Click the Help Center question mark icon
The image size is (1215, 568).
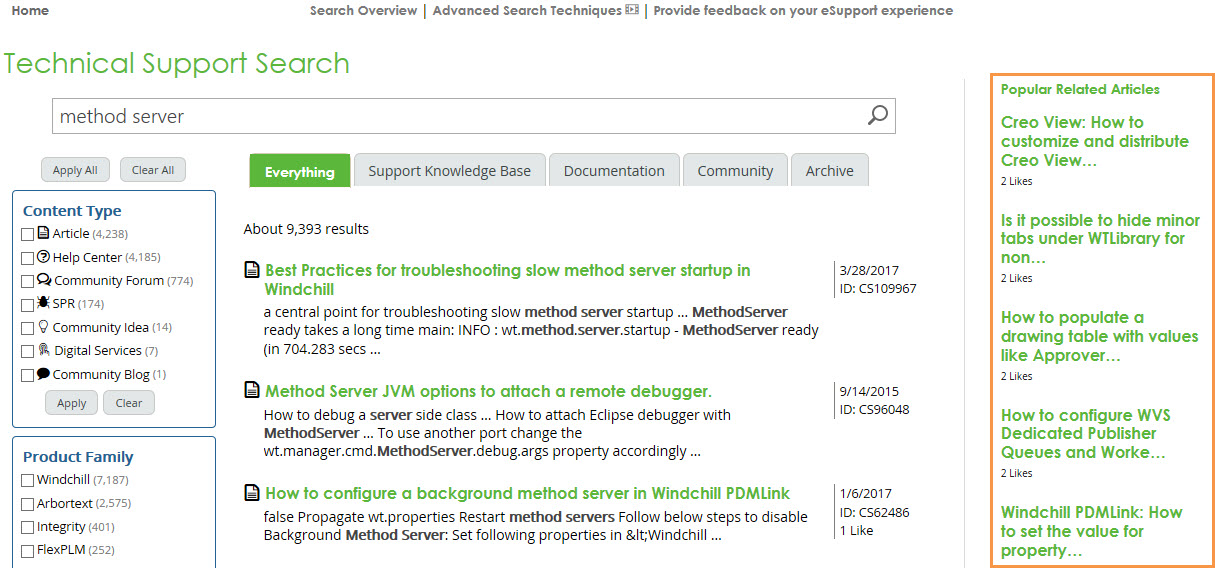[44, 257]
